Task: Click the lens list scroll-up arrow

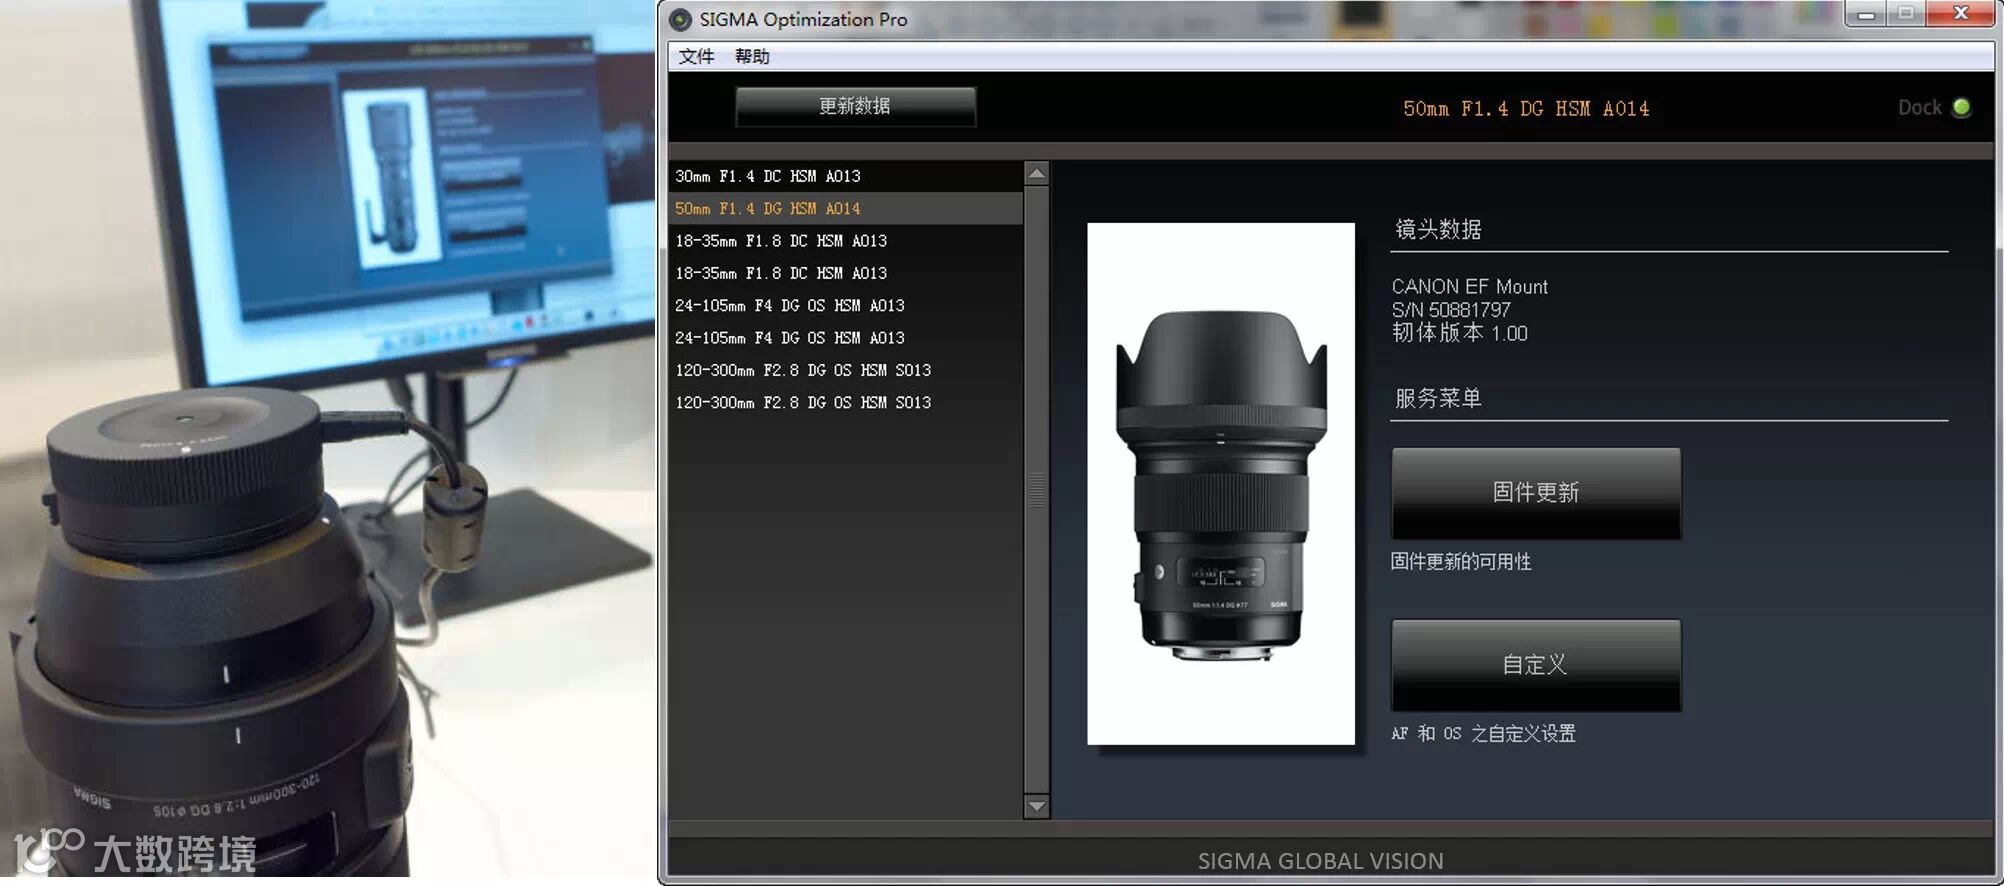Action: click(1037, 173)
